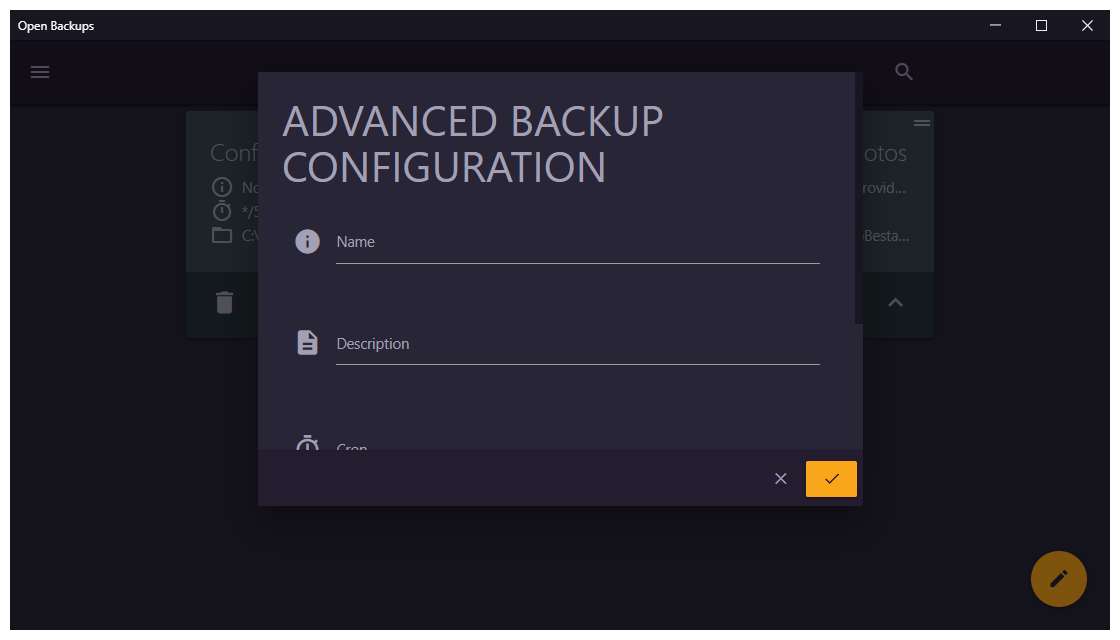Collapse the right card with chevron up
This screenshot has width=1120, height=640.
coord(895,302)
